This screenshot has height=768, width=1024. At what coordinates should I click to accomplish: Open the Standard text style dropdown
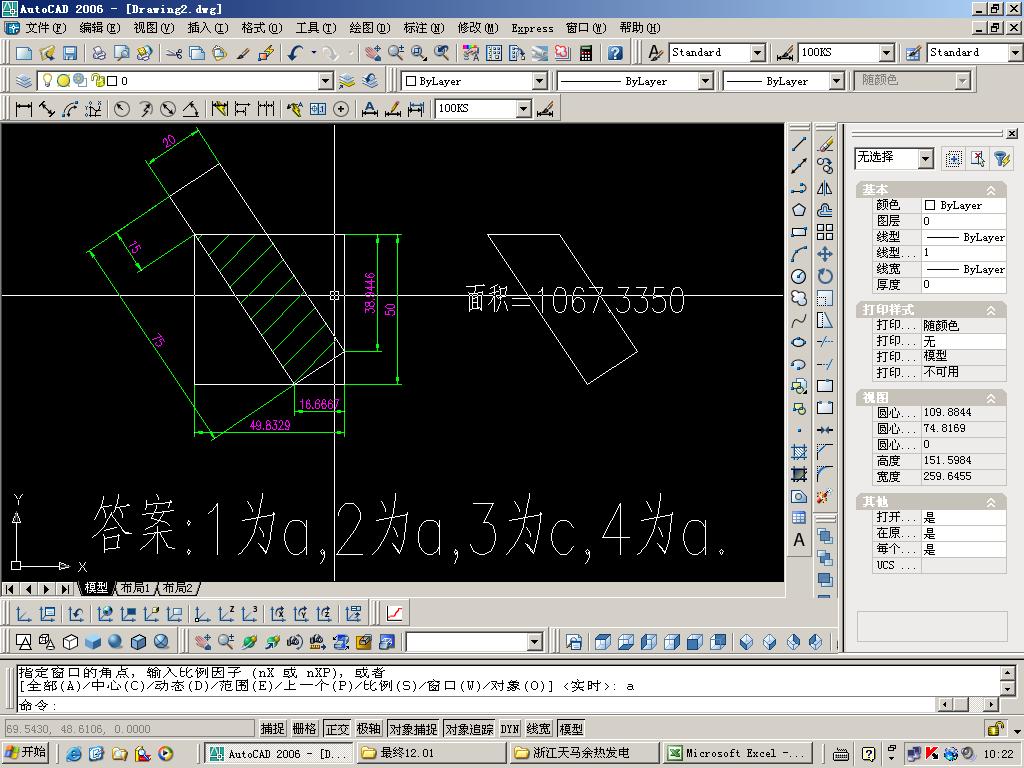tap(758, 53)
